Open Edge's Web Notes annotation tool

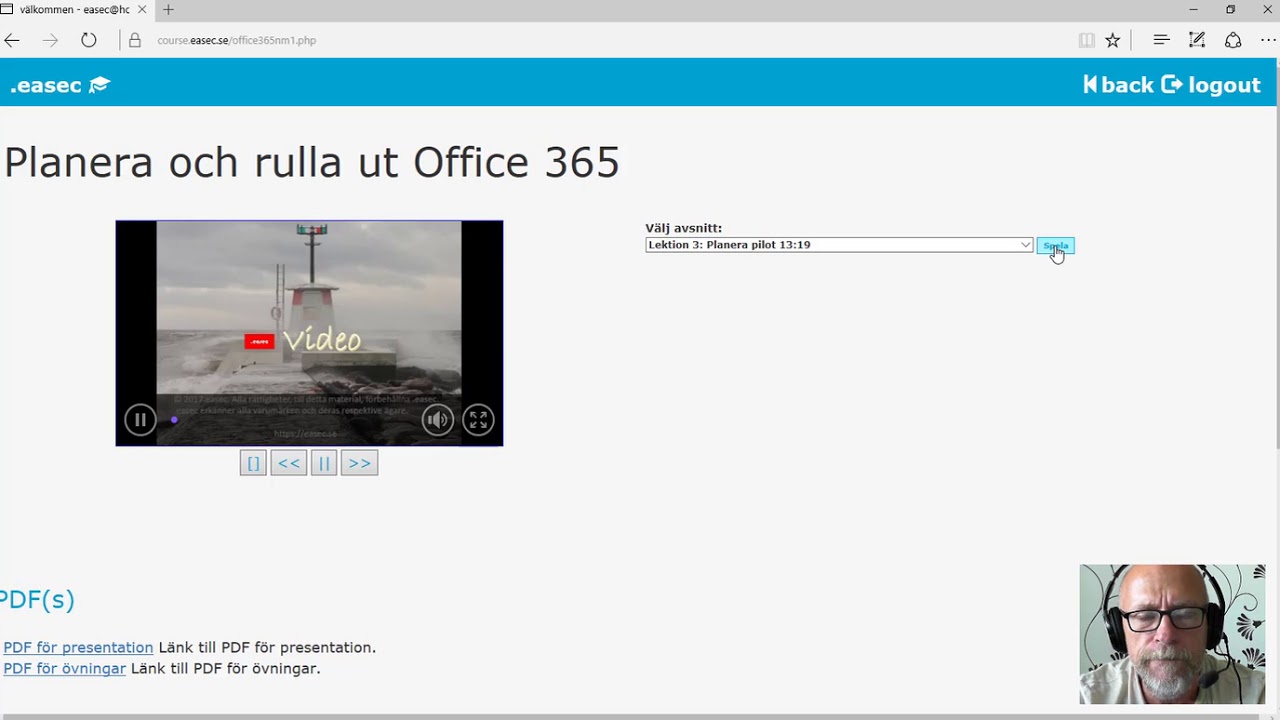1196,40
